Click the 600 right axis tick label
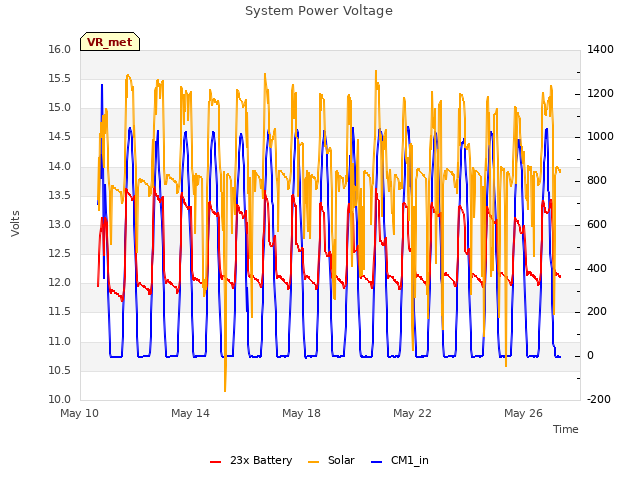 click(597, 224)
